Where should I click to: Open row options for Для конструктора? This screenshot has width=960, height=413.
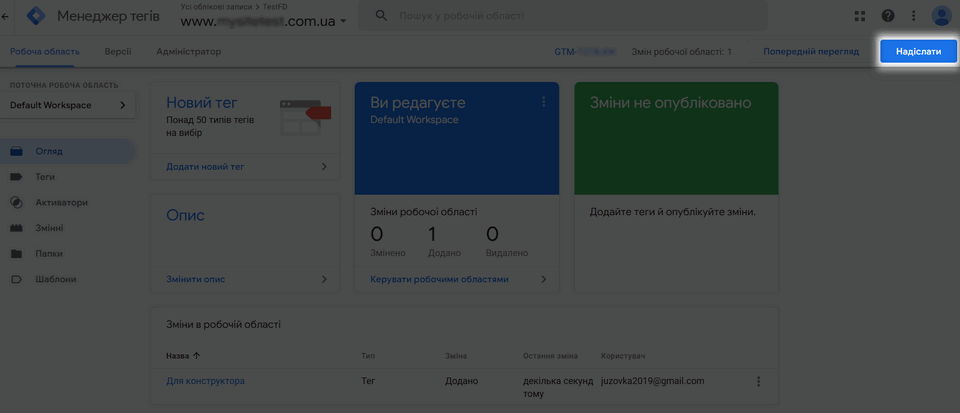click(758, 381)
